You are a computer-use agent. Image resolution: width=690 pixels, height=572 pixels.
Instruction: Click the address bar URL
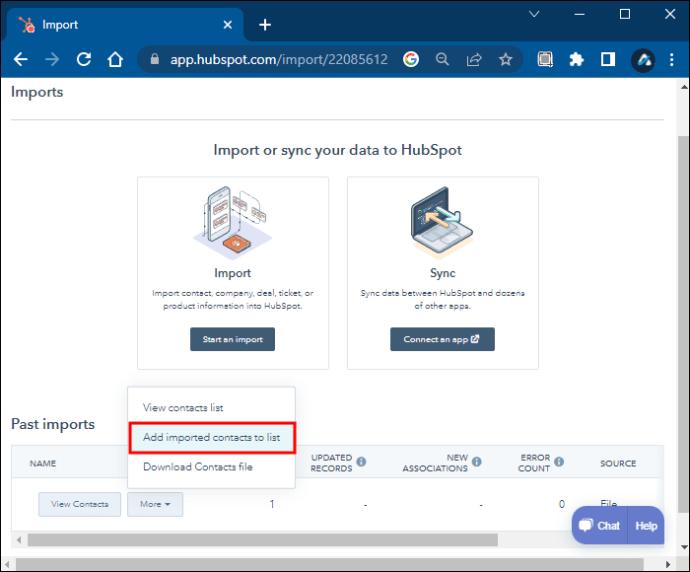click(279, 59)
